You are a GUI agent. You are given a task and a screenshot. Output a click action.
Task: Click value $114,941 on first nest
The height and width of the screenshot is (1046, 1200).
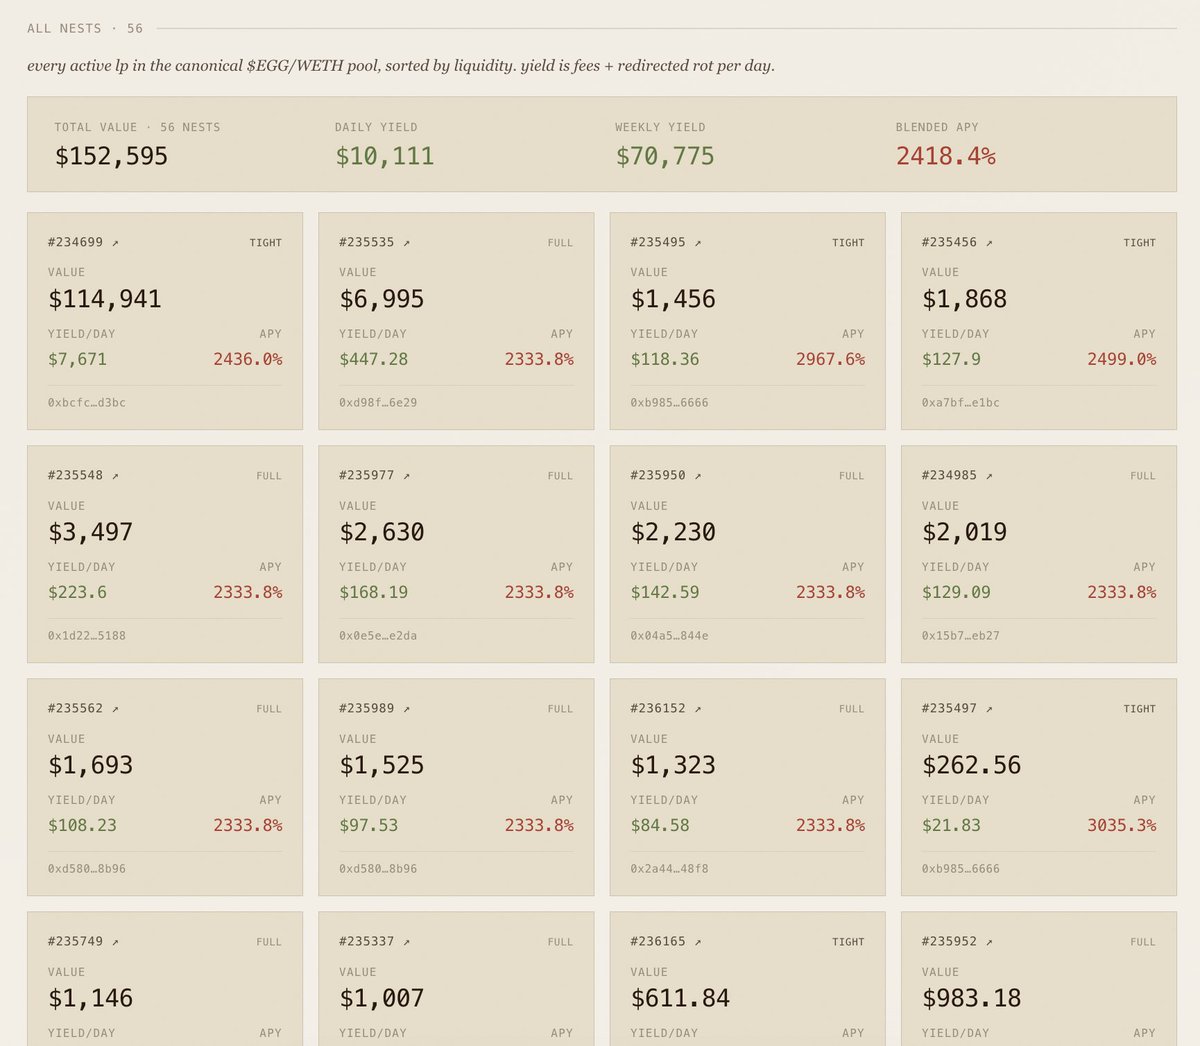coord(105,299)
